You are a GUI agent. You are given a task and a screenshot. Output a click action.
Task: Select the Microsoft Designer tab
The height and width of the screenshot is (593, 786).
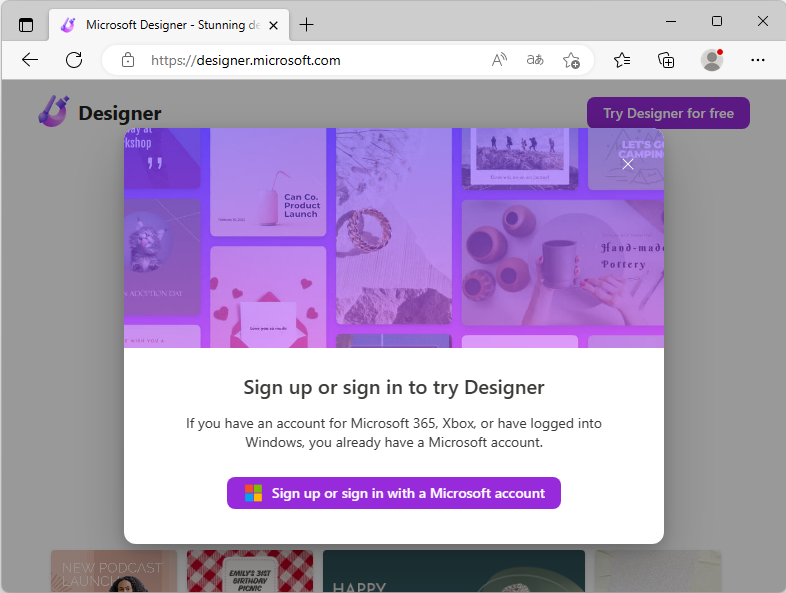[169, 25]
